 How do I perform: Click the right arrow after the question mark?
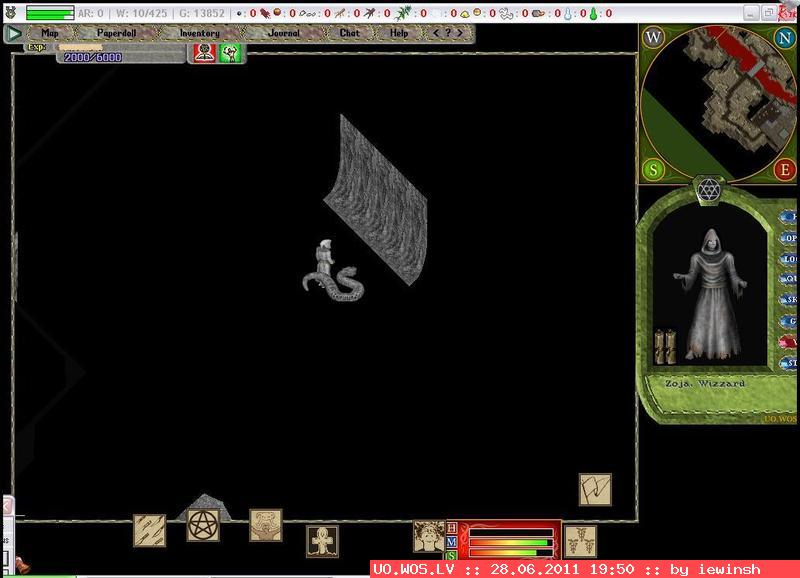(x=460, y=33)
